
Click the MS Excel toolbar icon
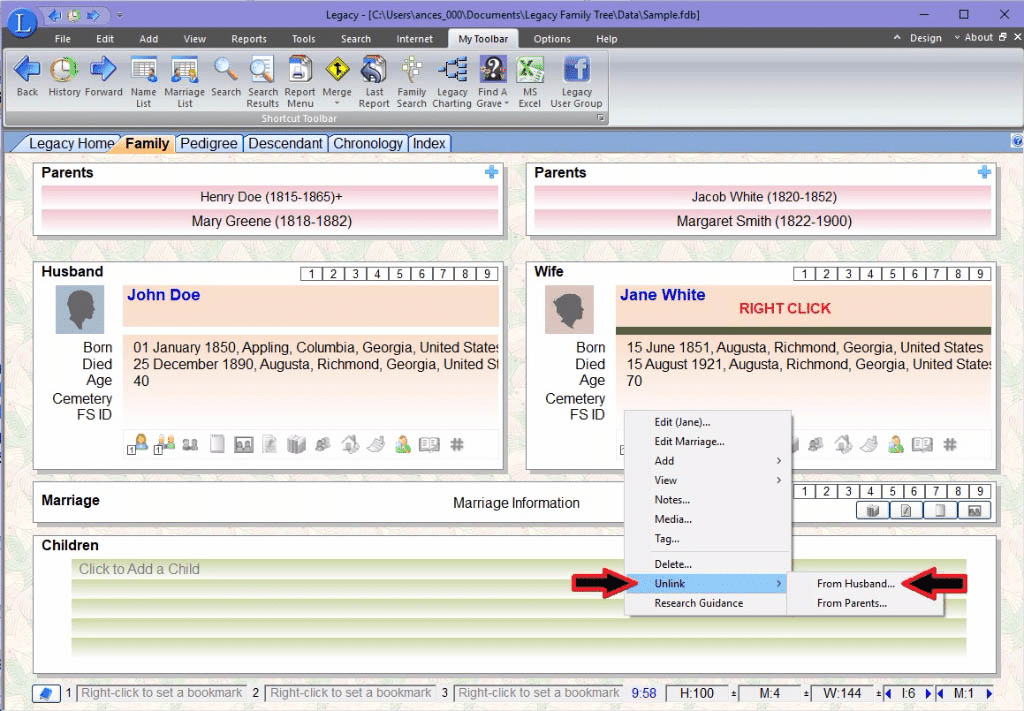point(530,69)
